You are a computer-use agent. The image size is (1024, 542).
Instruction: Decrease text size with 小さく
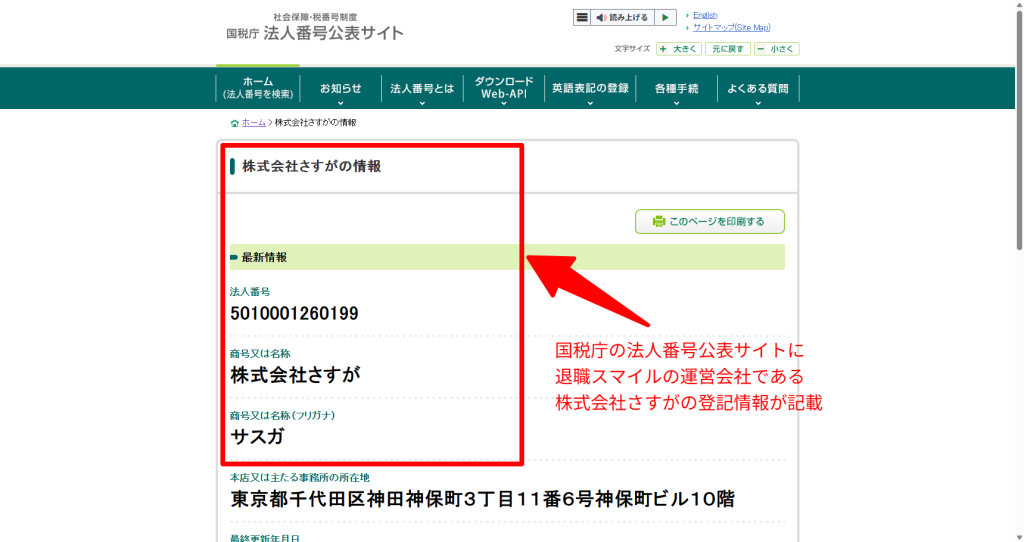(776, 49)
